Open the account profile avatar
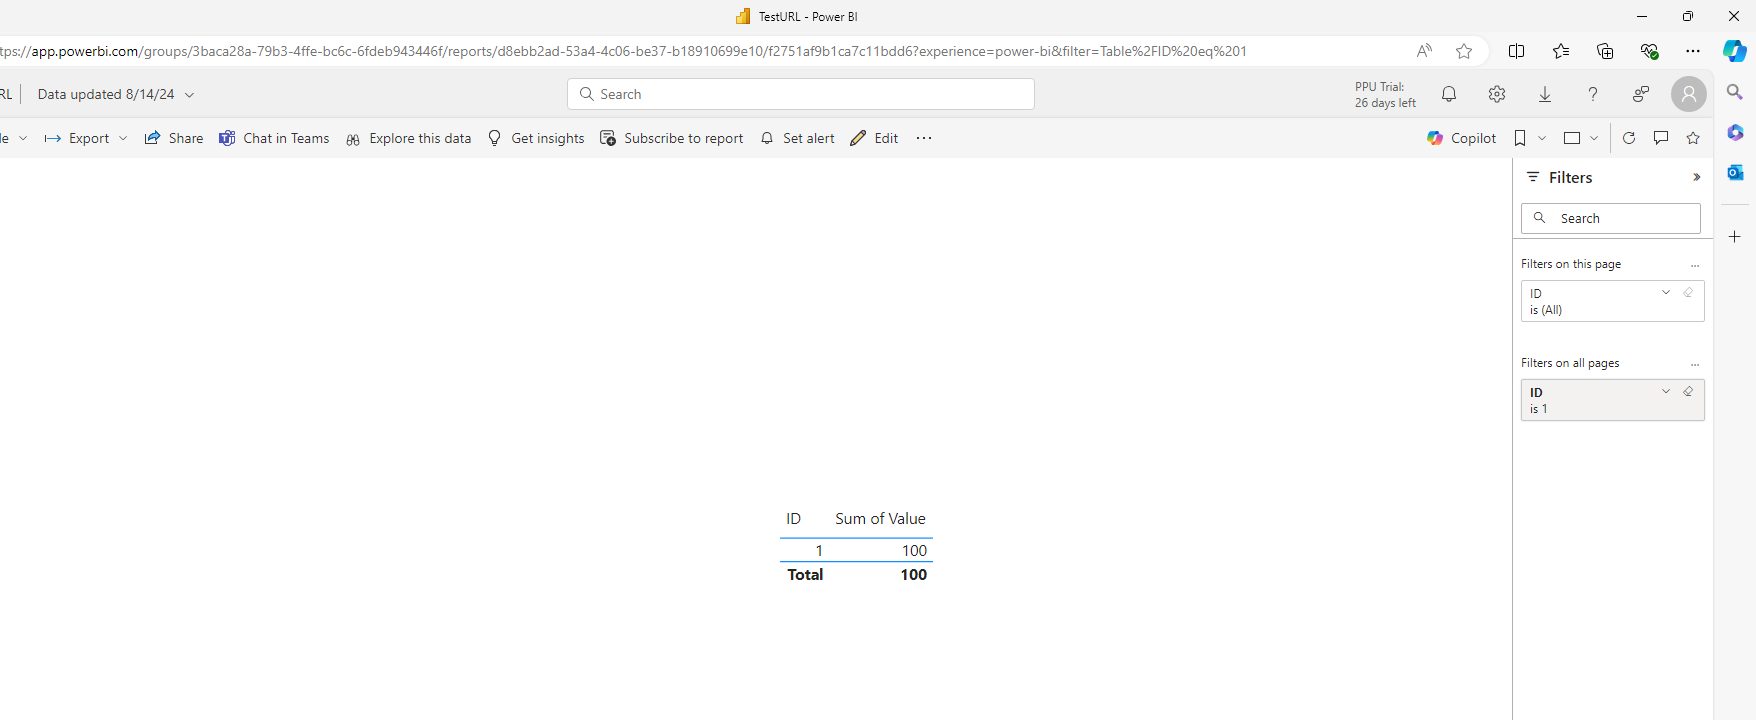This screenshot has width=1756, height=720. 1688,94
